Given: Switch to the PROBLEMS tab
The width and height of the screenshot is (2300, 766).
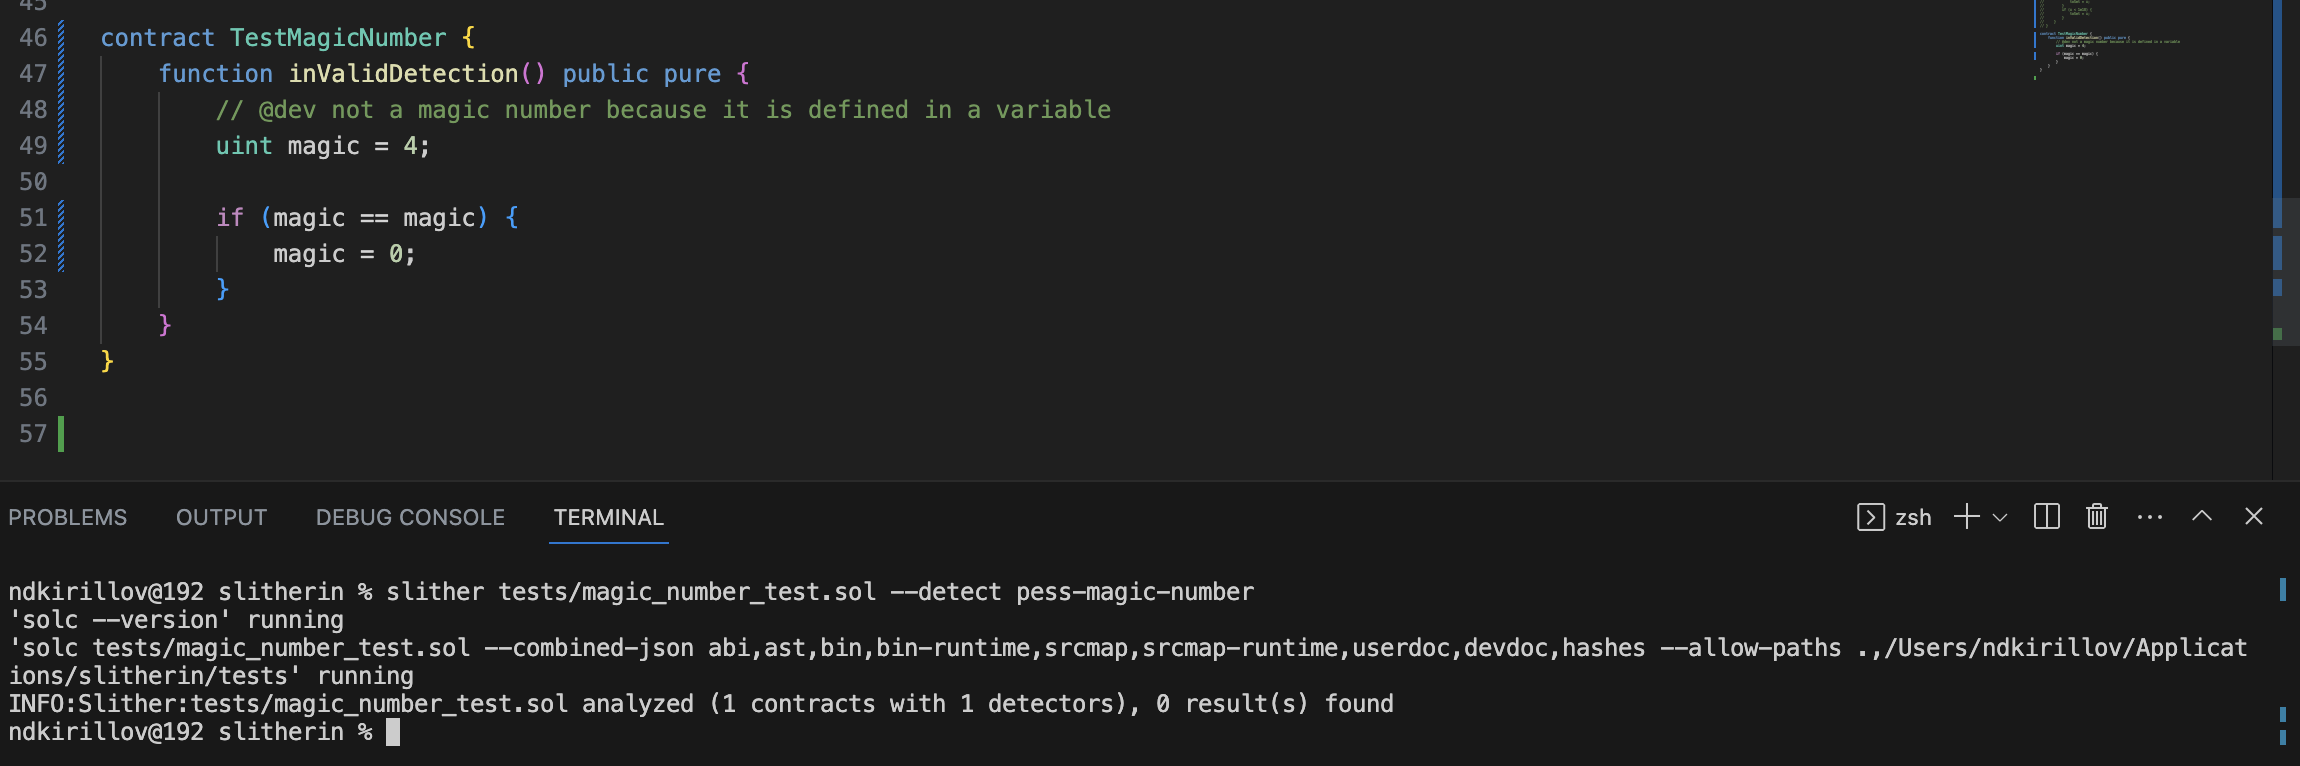Looking at the screenshot, I should (67, 517).
